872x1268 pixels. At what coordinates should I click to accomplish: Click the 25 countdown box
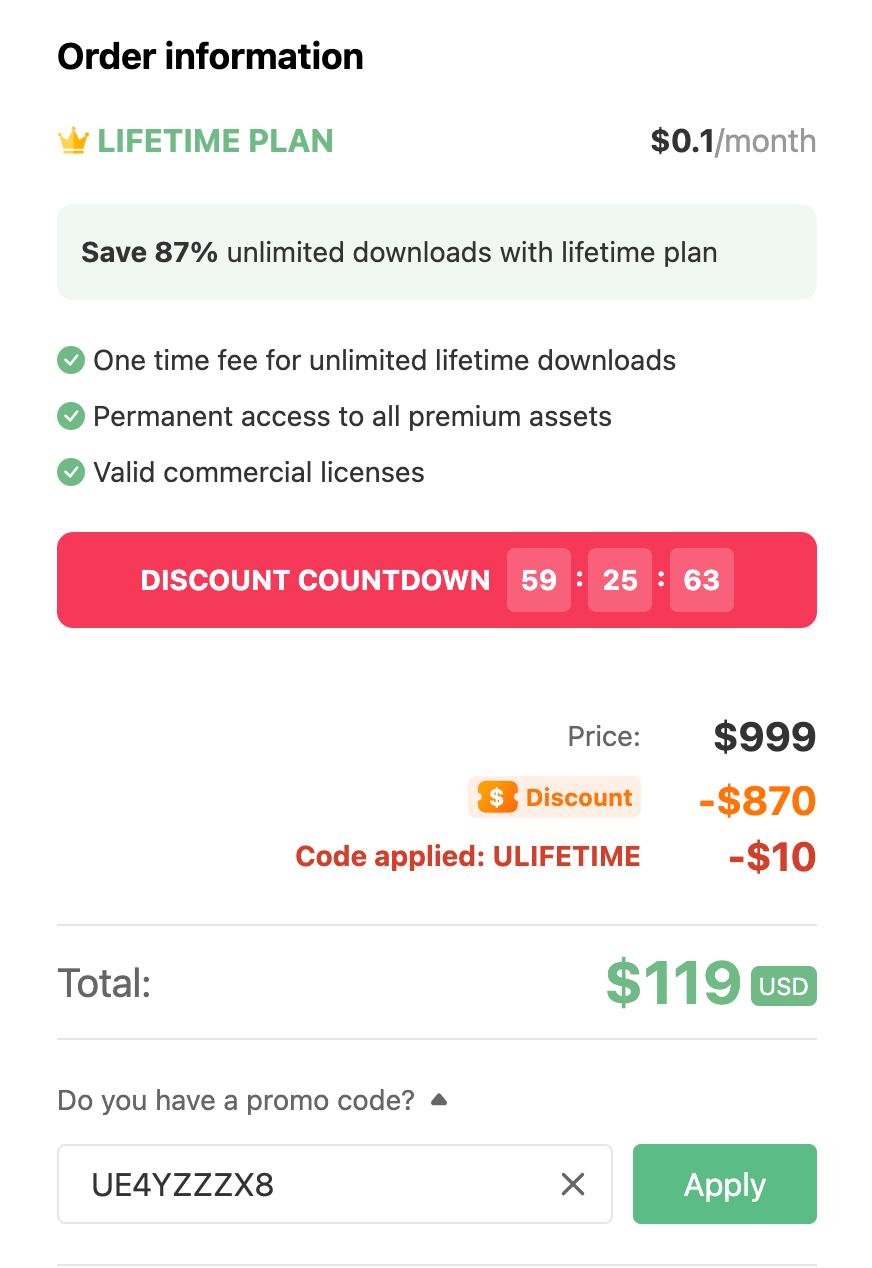tap(620, 580)
